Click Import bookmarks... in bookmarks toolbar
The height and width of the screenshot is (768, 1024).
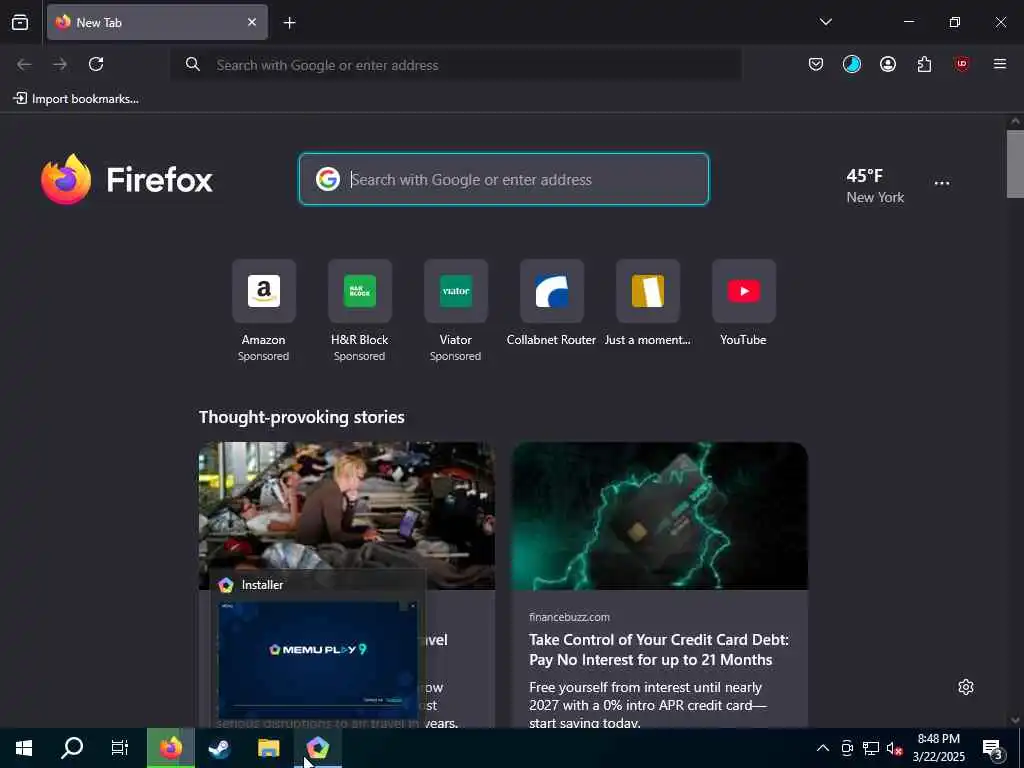pyautogui.click(x=76, y=99)
